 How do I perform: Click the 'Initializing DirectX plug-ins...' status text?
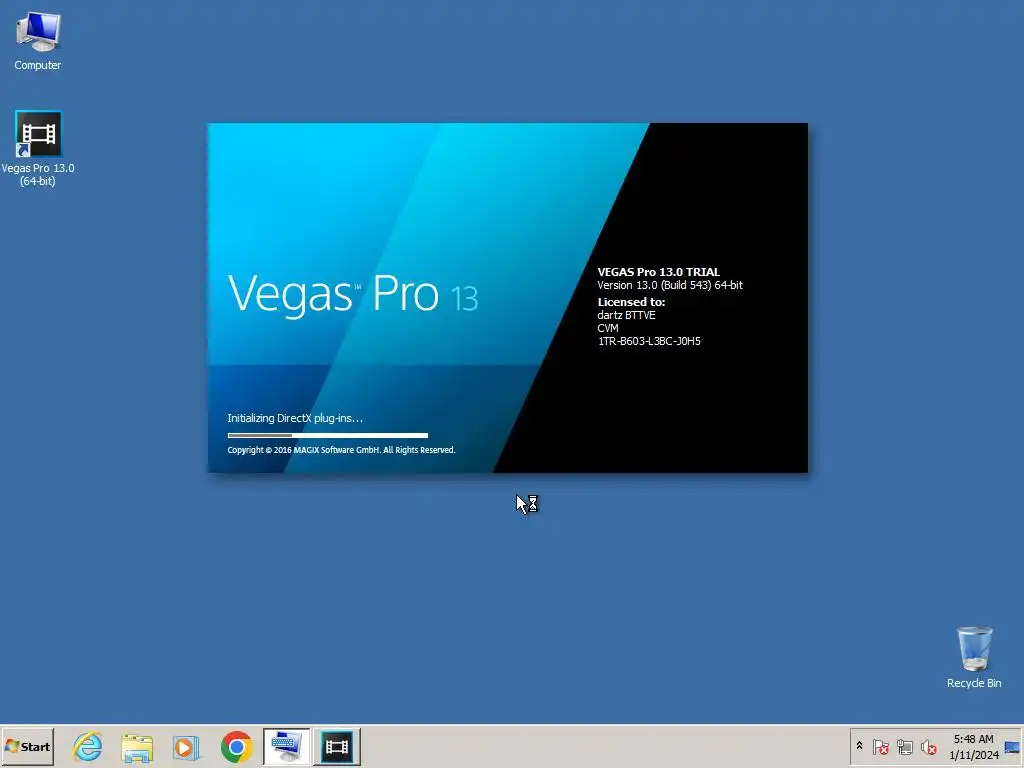[295, 418]
